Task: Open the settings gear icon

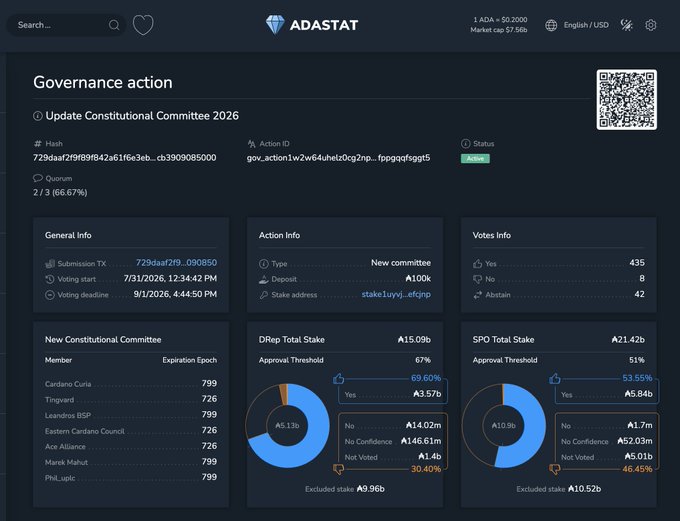Action: (x=651, y=25)
